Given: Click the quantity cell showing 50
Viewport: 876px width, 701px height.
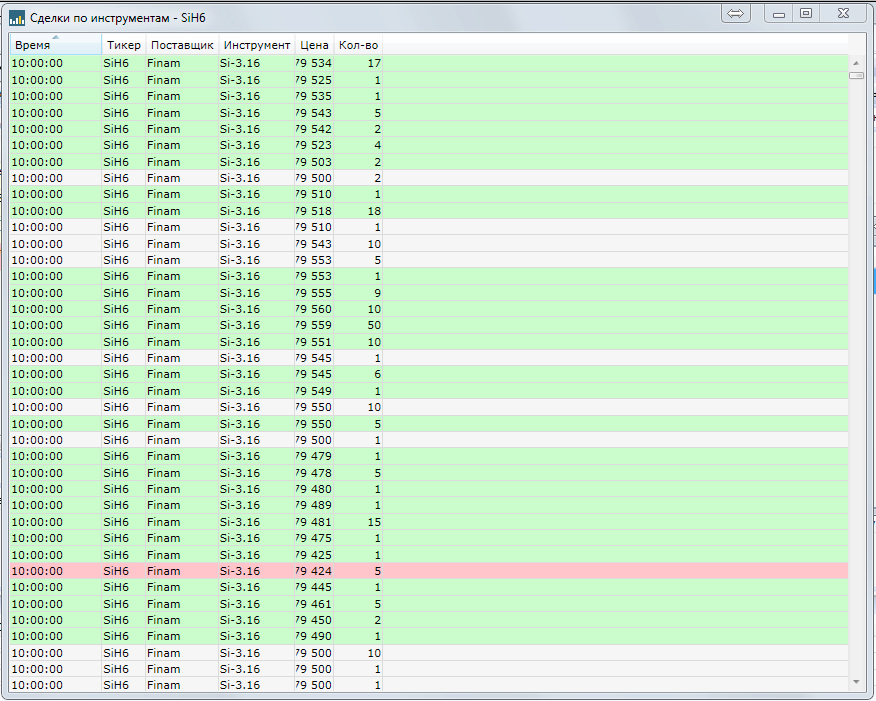Looking at the screenshot, I should pyautogui.click(x=358, y=325).
